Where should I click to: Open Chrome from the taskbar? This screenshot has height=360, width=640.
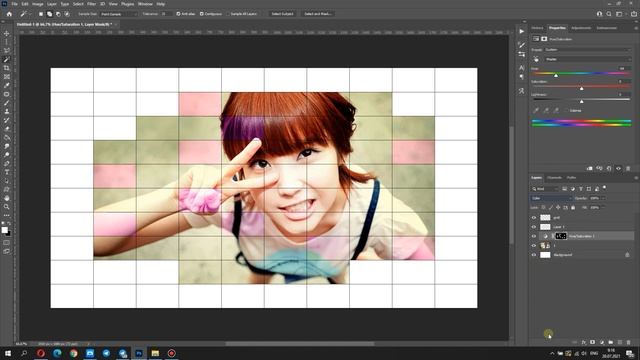73,353
